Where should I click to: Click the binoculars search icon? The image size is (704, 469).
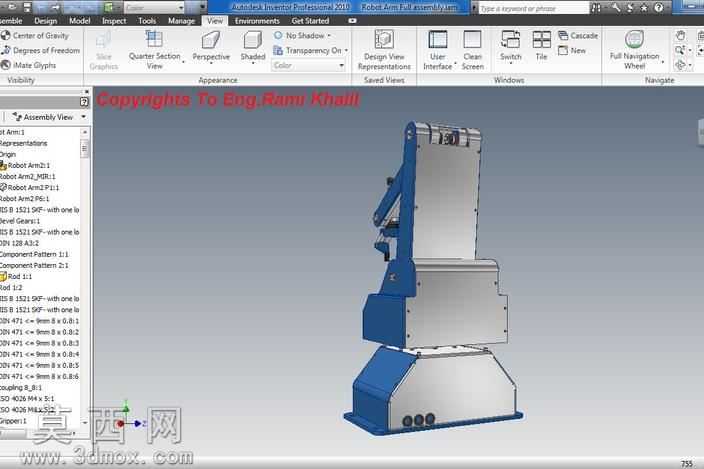pyautogui.click(x=596, y=8)
